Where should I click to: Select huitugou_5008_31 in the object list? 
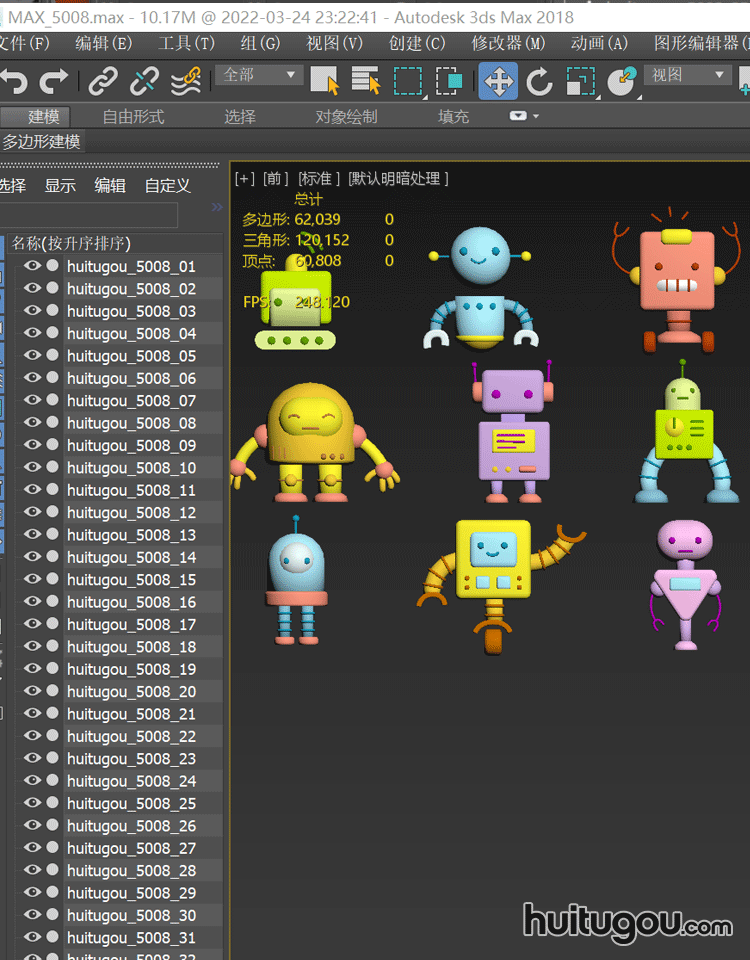[132, 937]
